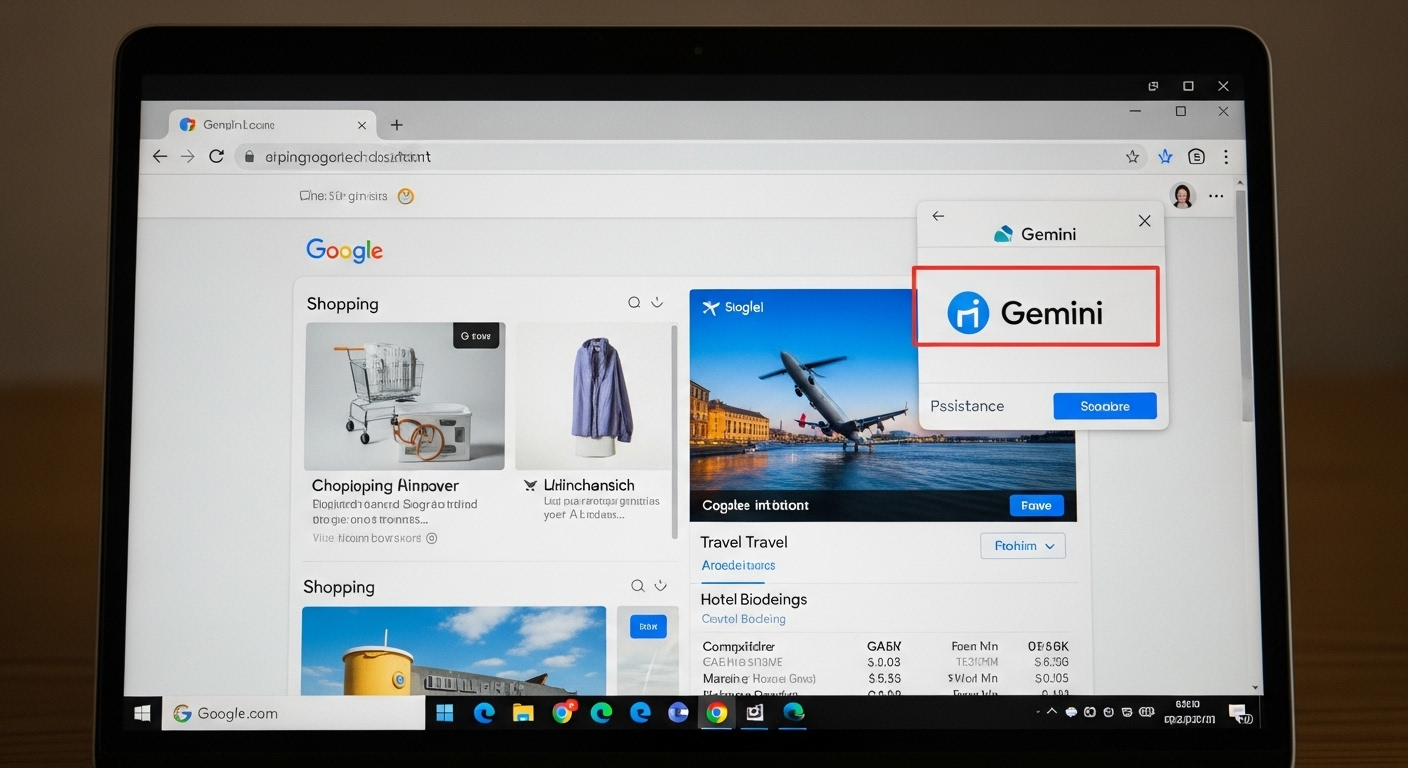This screenshot has width=1408, height=768.
Task: Open the horizontal three-dot menu beside the avatar
Action: 1216,196
